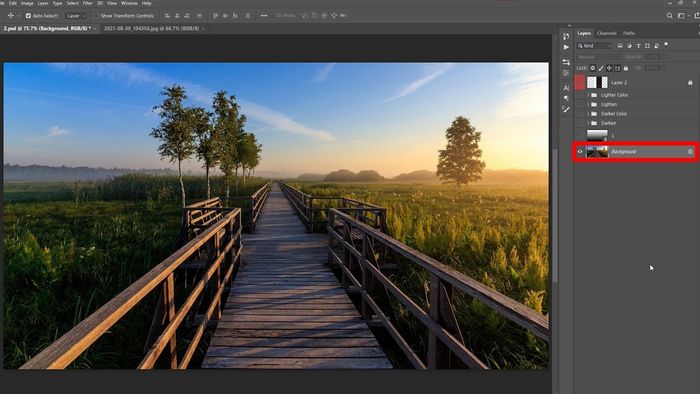The image size is (700, 394).
Task: Open the Image menu
Action: tap(27, 3)
